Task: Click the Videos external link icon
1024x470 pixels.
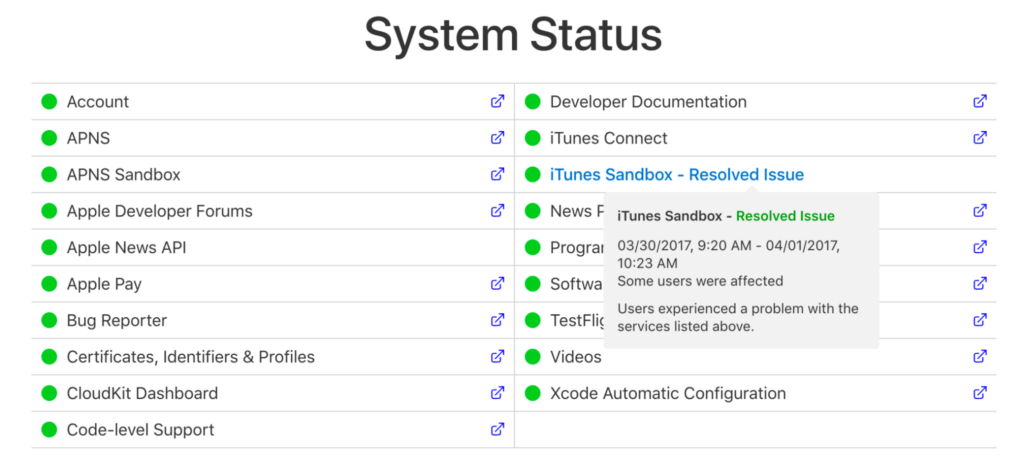Action: tap(980, 357)
